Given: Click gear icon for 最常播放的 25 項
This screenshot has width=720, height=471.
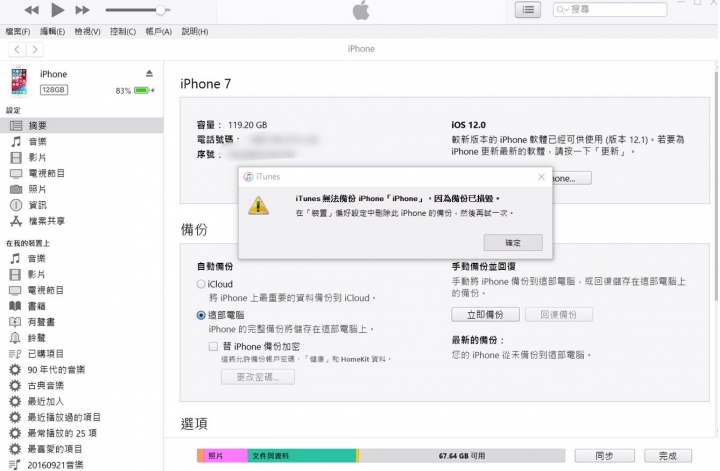Looking at the screenshot, I should [15, 433].
